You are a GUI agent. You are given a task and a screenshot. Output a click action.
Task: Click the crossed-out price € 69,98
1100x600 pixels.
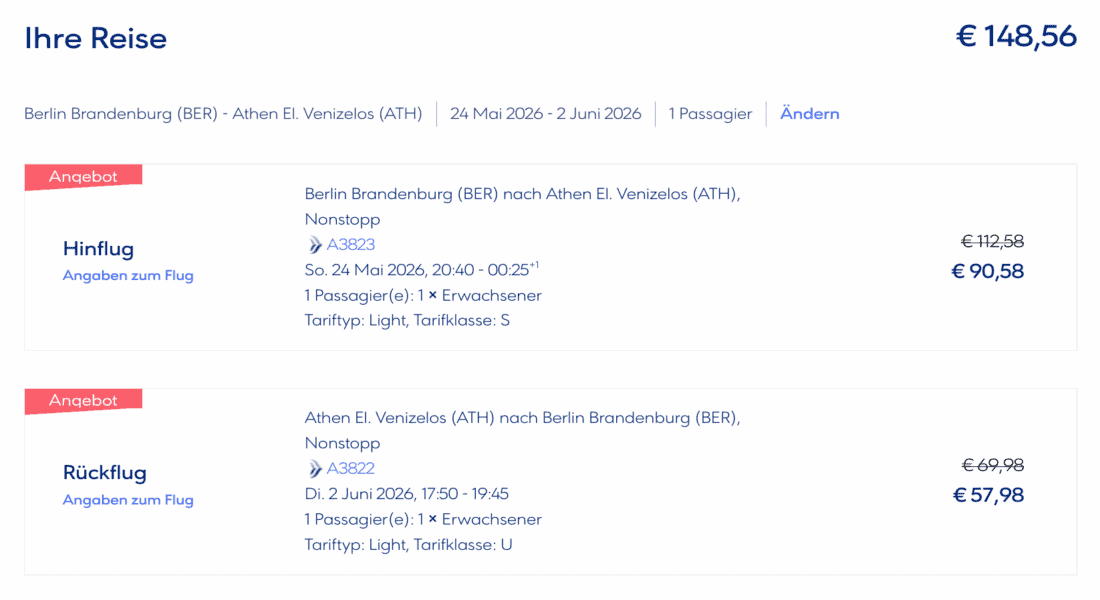(992, 465)
